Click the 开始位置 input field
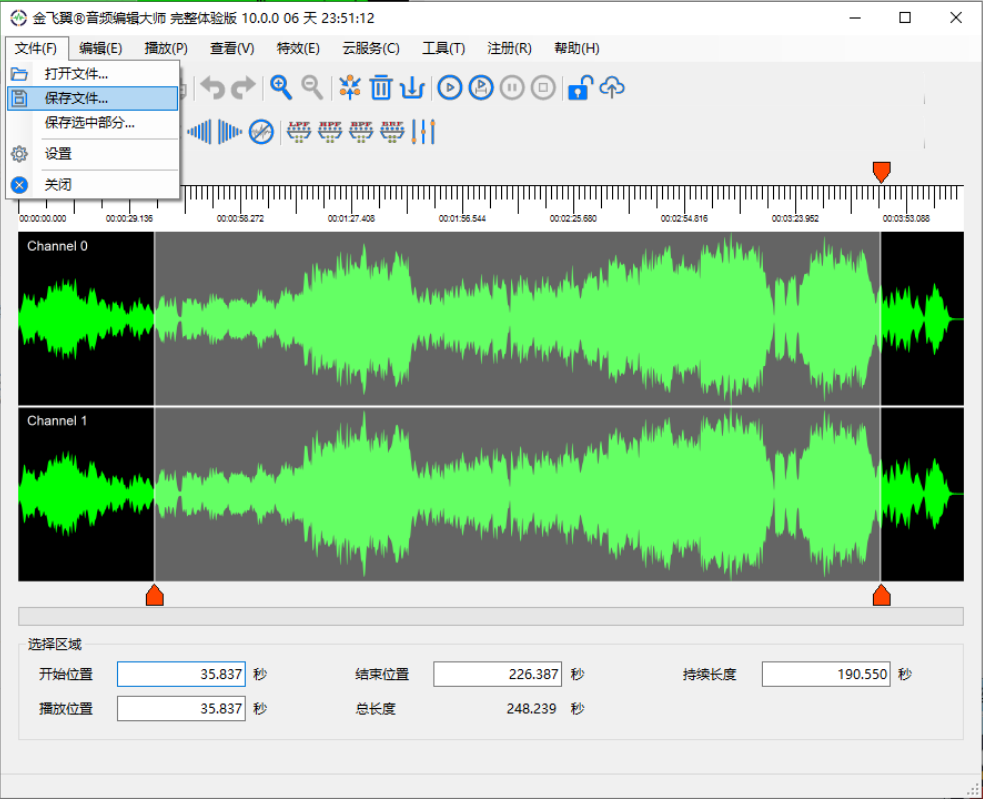 coord(181,674)
